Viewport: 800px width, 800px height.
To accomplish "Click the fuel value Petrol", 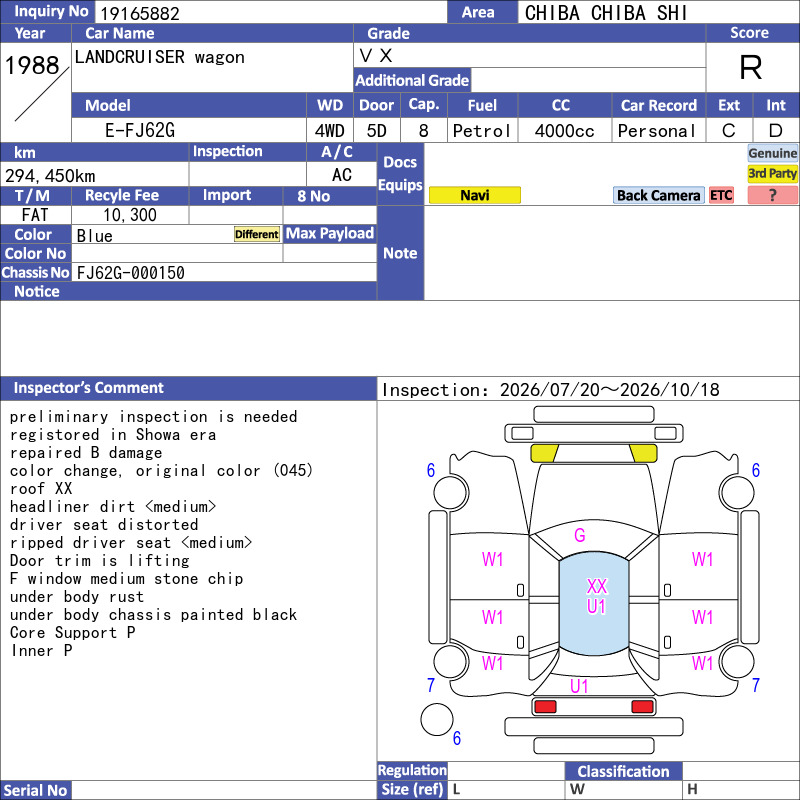I will (482, 131).
